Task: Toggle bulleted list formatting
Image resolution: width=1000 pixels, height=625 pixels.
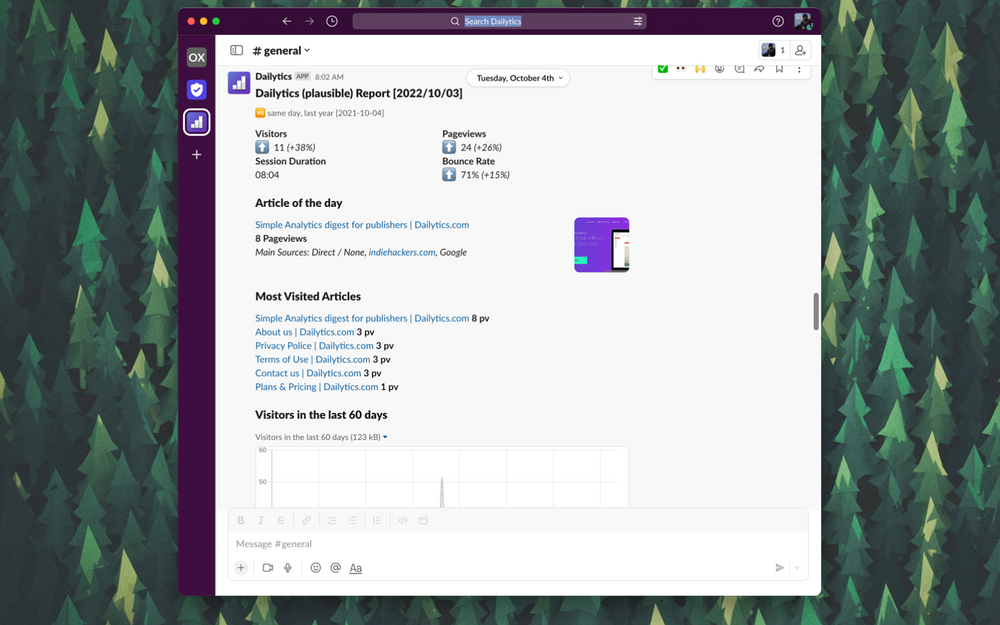Action: click(351, 520)
